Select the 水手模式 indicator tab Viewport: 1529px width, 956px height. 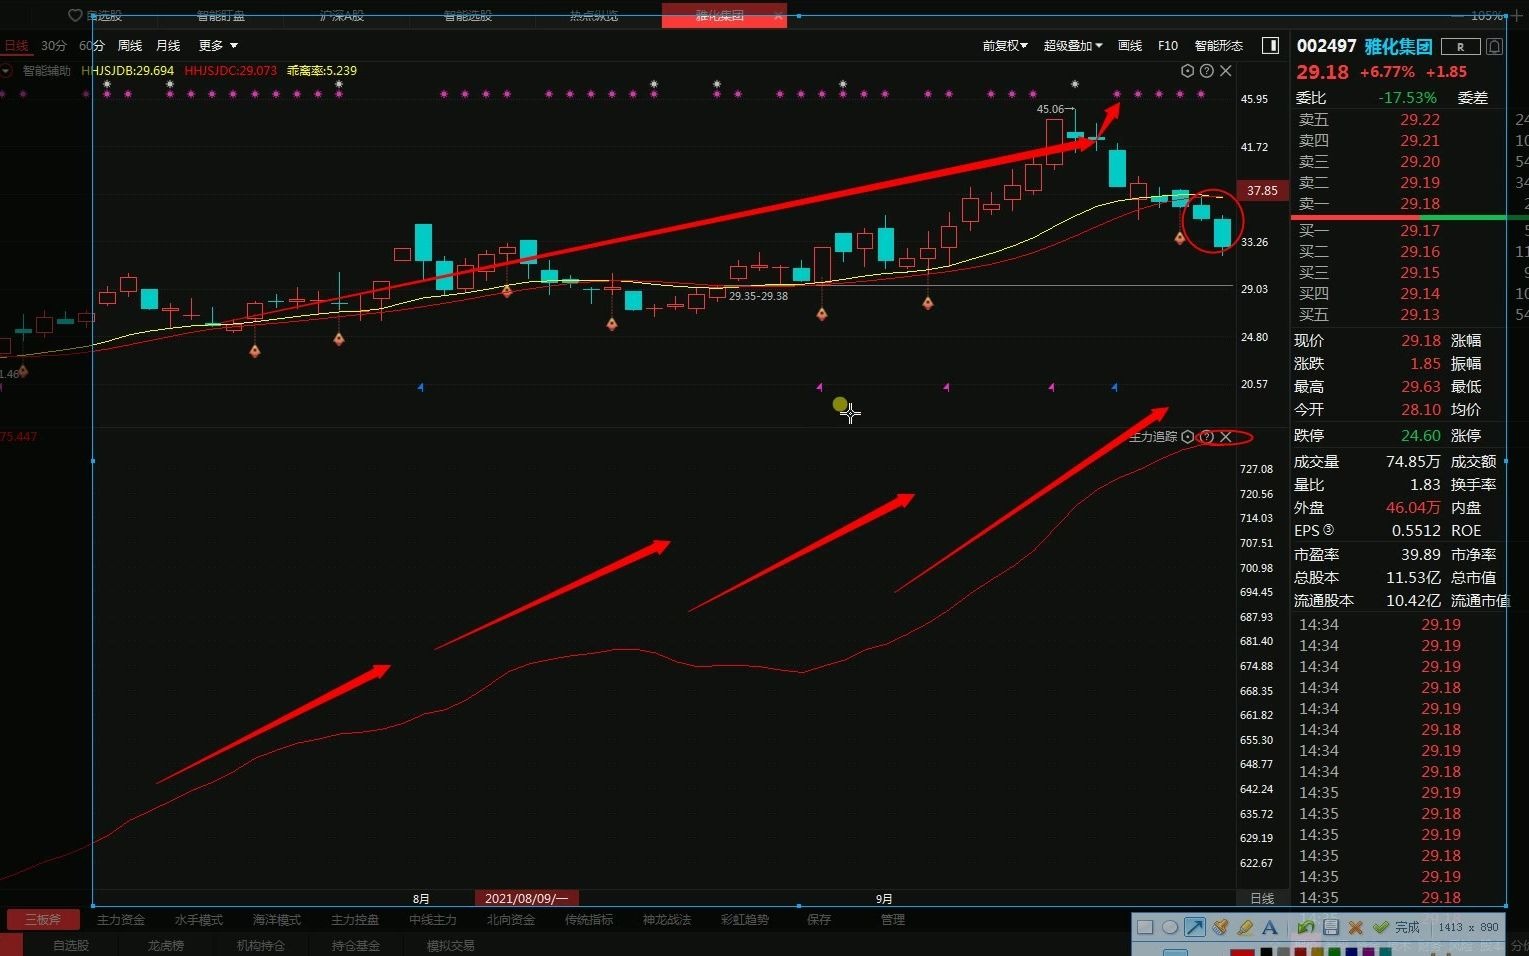[199, 919]
